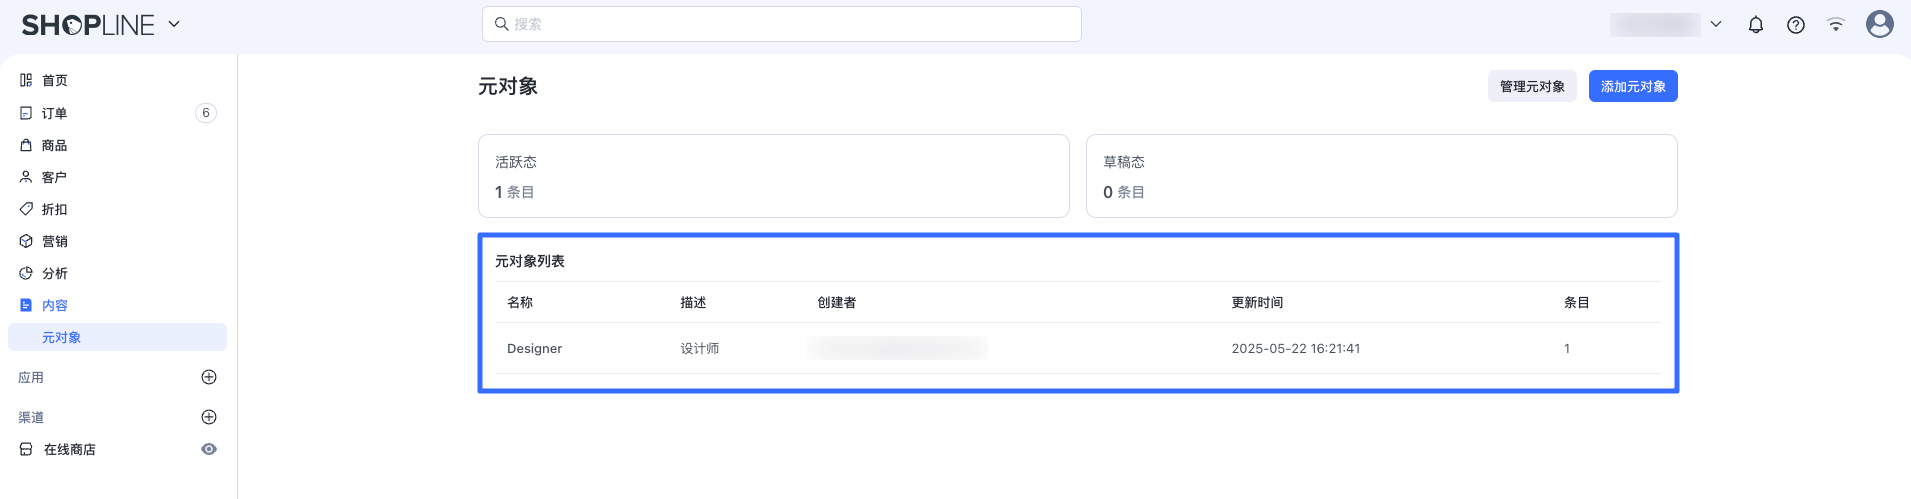Click the Online Store shop icon
1911x499 pixels.
tap(26, 449)
